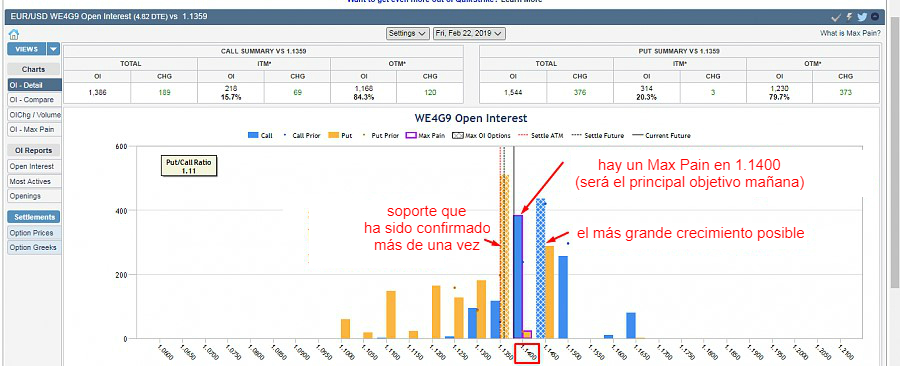Click the Charts section header
This screenshot has height=366, width=900.
coord(34,69)
